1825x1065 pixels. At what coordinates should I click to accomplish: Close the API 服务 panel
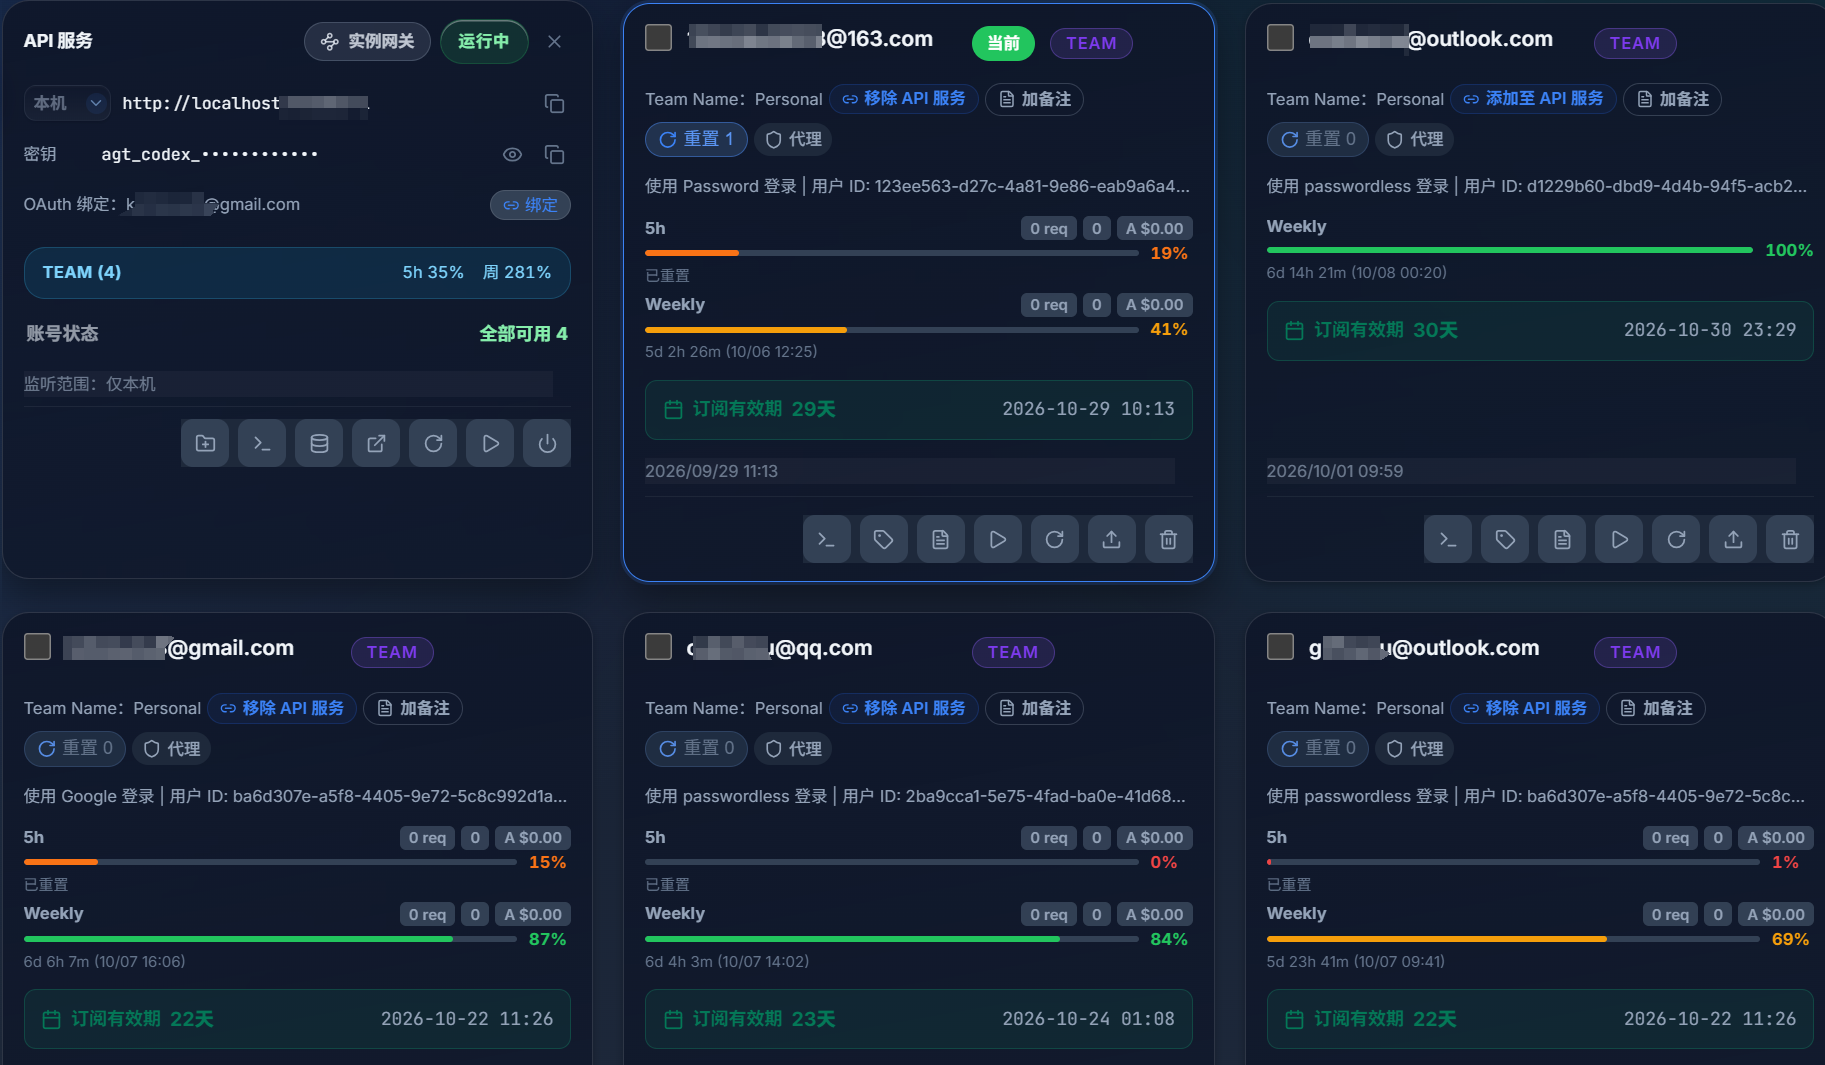tap(554, 41)
